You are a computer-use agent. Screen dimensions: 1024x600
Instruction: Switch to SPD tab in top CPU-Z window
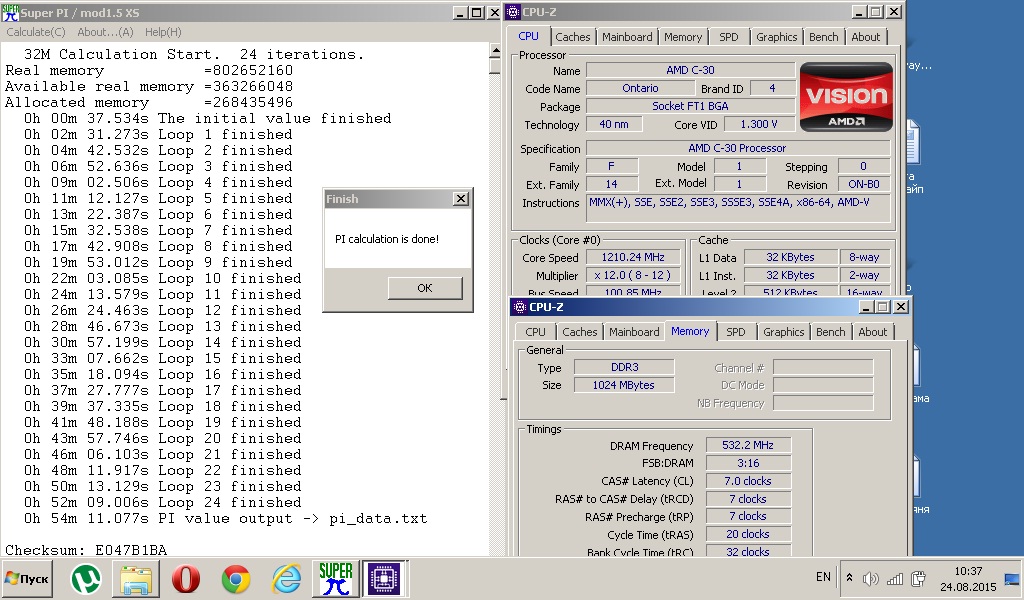(729, 37)
